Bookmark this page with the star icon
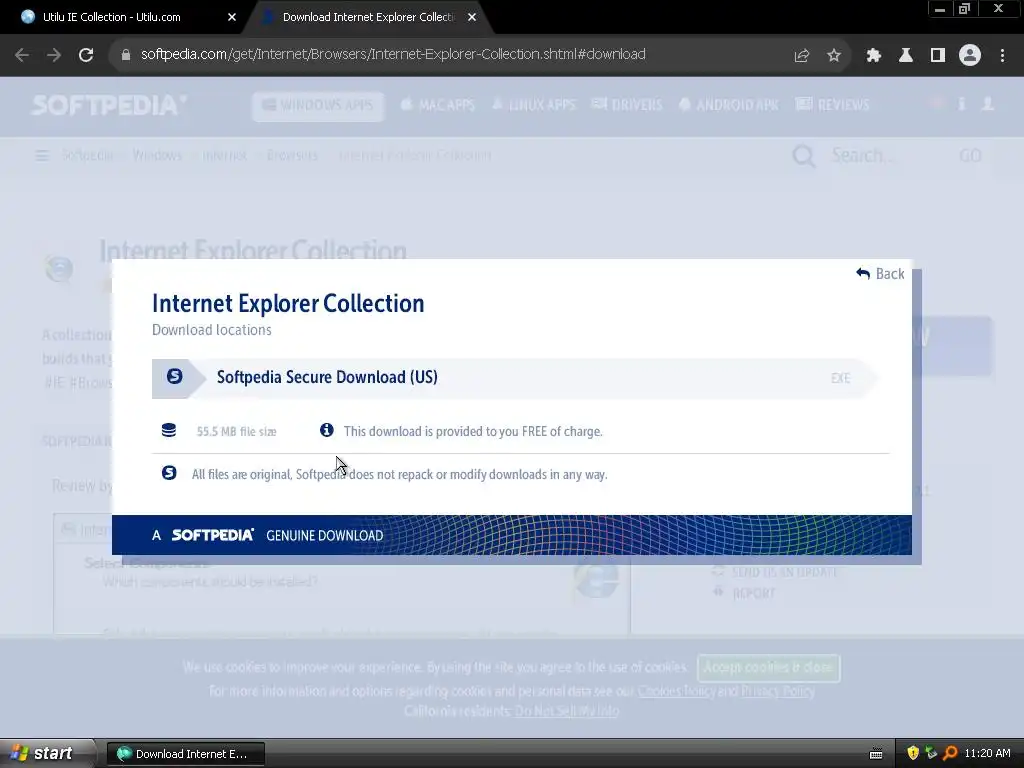 (x=834, y=56)
